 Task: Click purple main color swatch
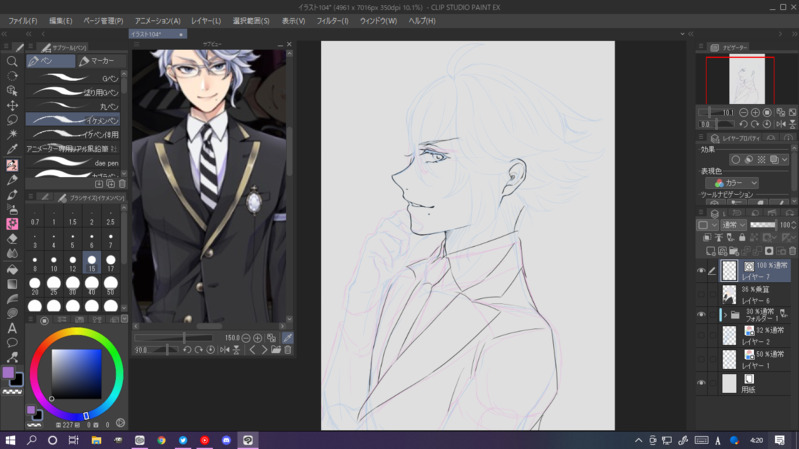tap(8, 372)
